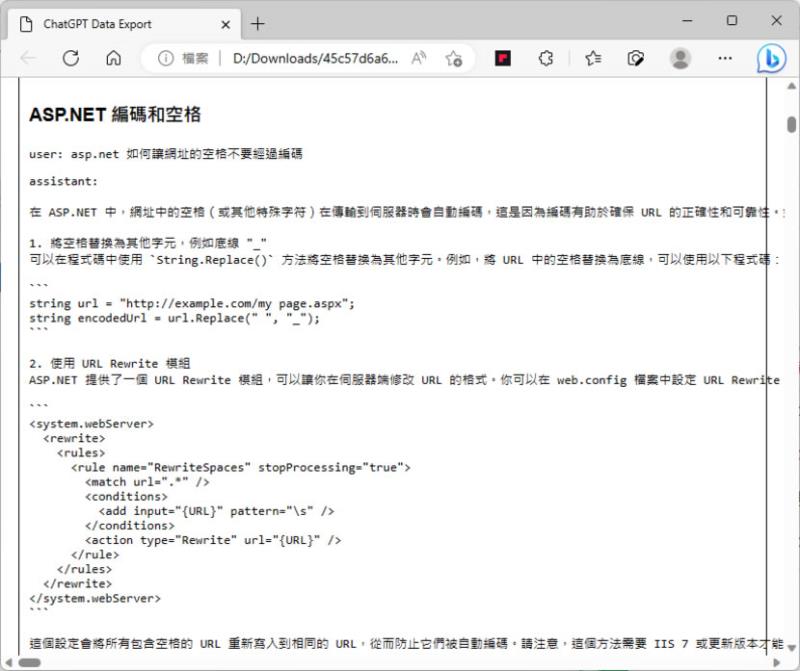The width and height of the screenshot is (800, 671).
Task: Add this page to favorites star
Action: [453, 59]
